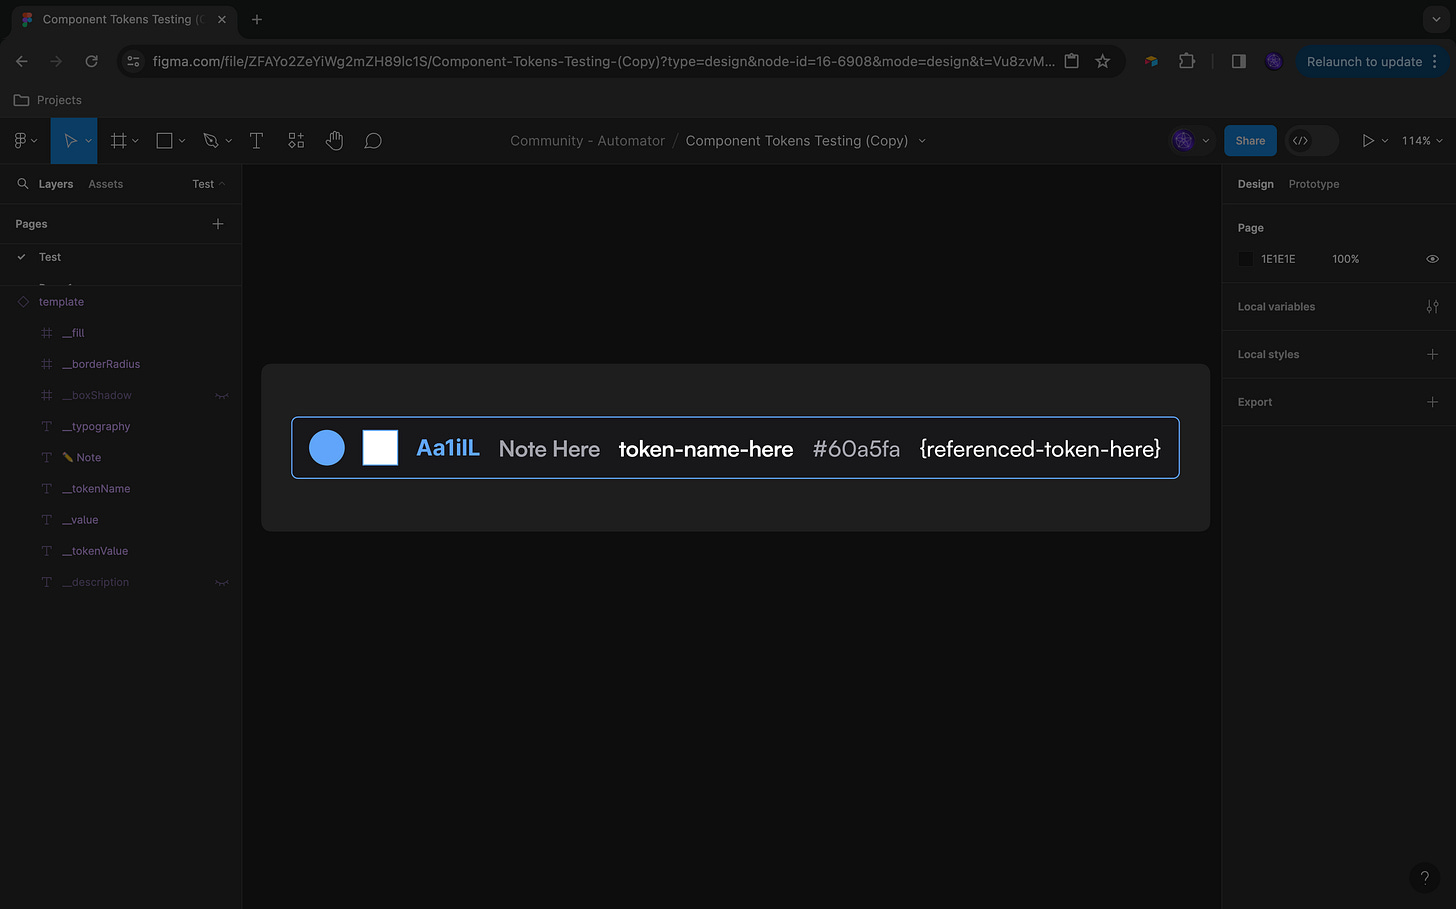Open the Figma main menu icon
Viewport: 1456px width, 909px height.
(20, 141)
